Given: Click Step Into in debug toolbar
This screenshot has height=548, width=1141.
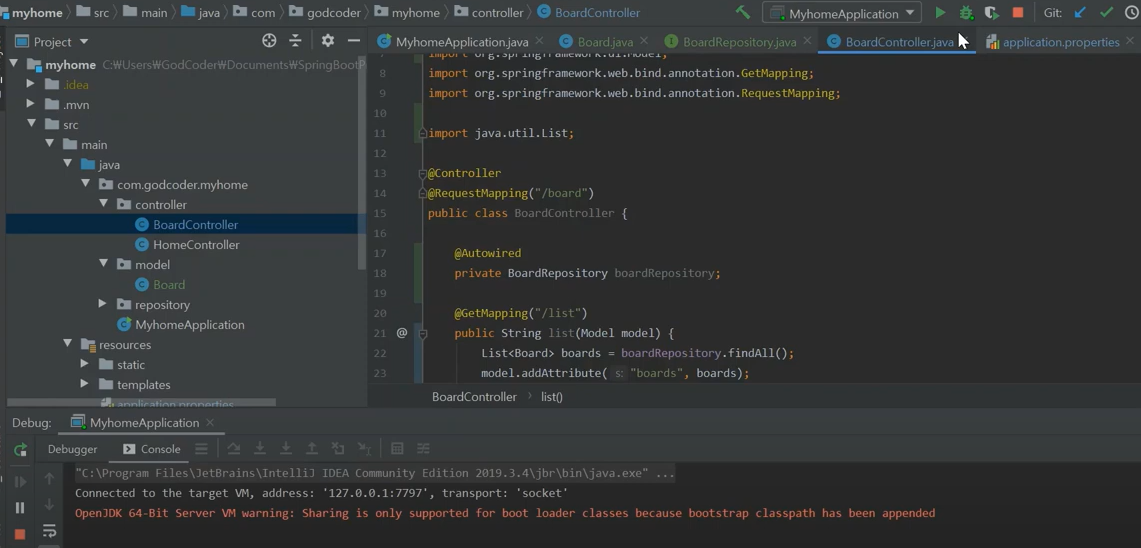Looking at the screenshot, I should click(x=260, y=448).
